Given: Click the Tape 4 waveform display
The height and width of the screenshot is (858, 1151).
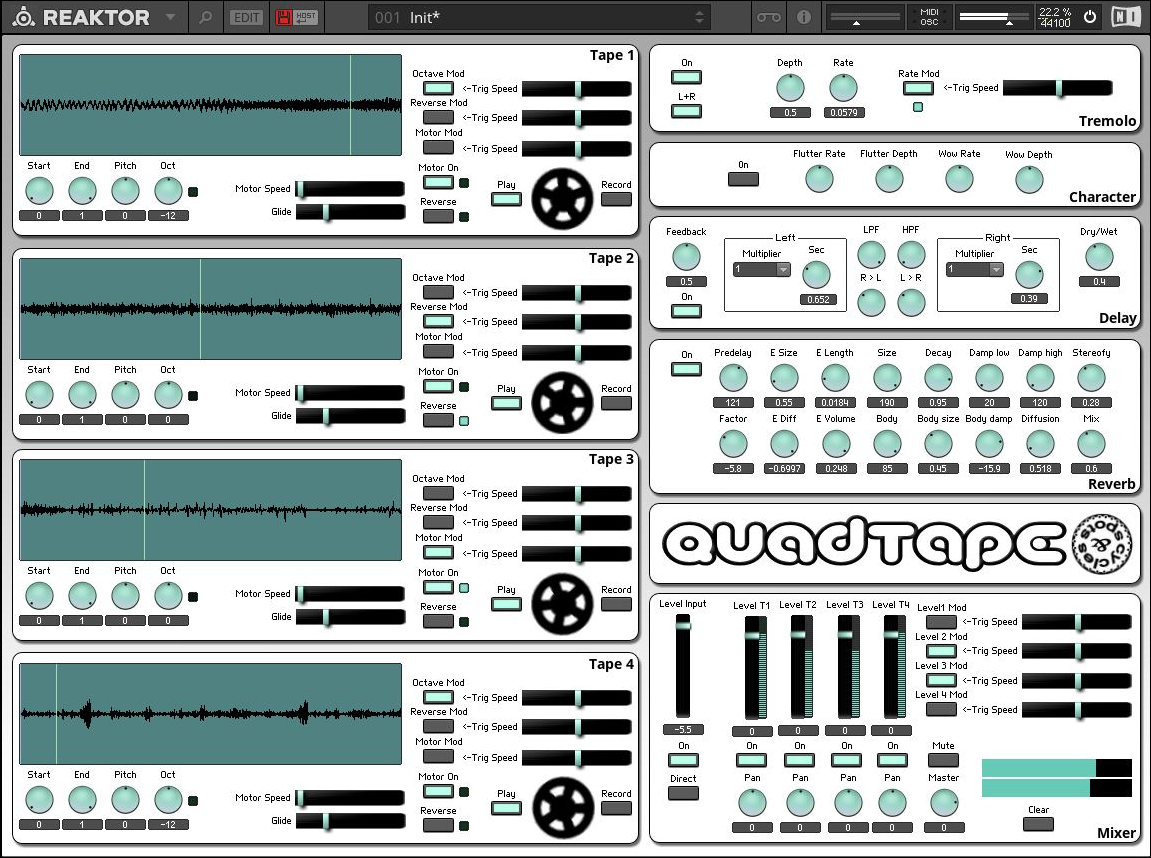Looking at the screenshot, I should (211, 714).
